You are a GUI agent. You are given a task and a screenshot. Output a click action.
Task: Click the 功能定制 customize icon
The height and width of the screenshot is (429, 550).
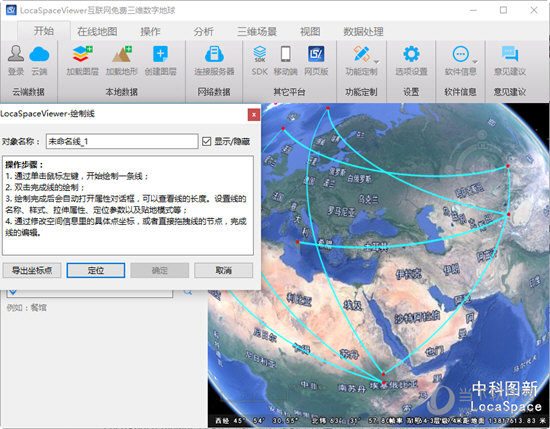361,54
